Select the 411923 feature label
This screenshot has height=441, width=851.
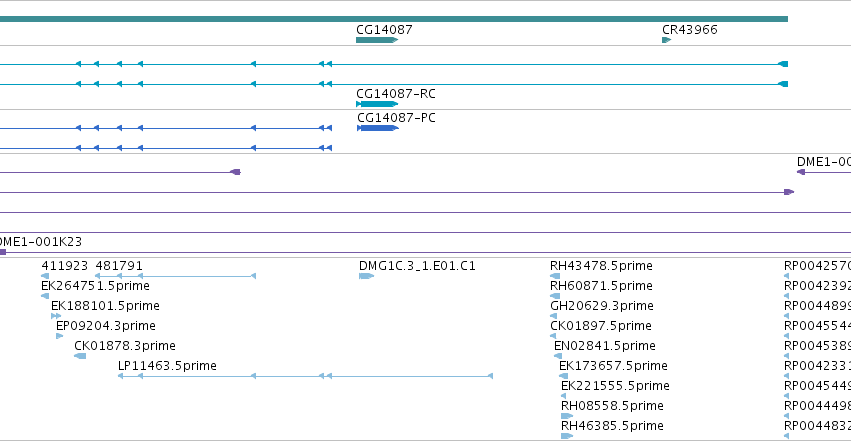(65, 266)
